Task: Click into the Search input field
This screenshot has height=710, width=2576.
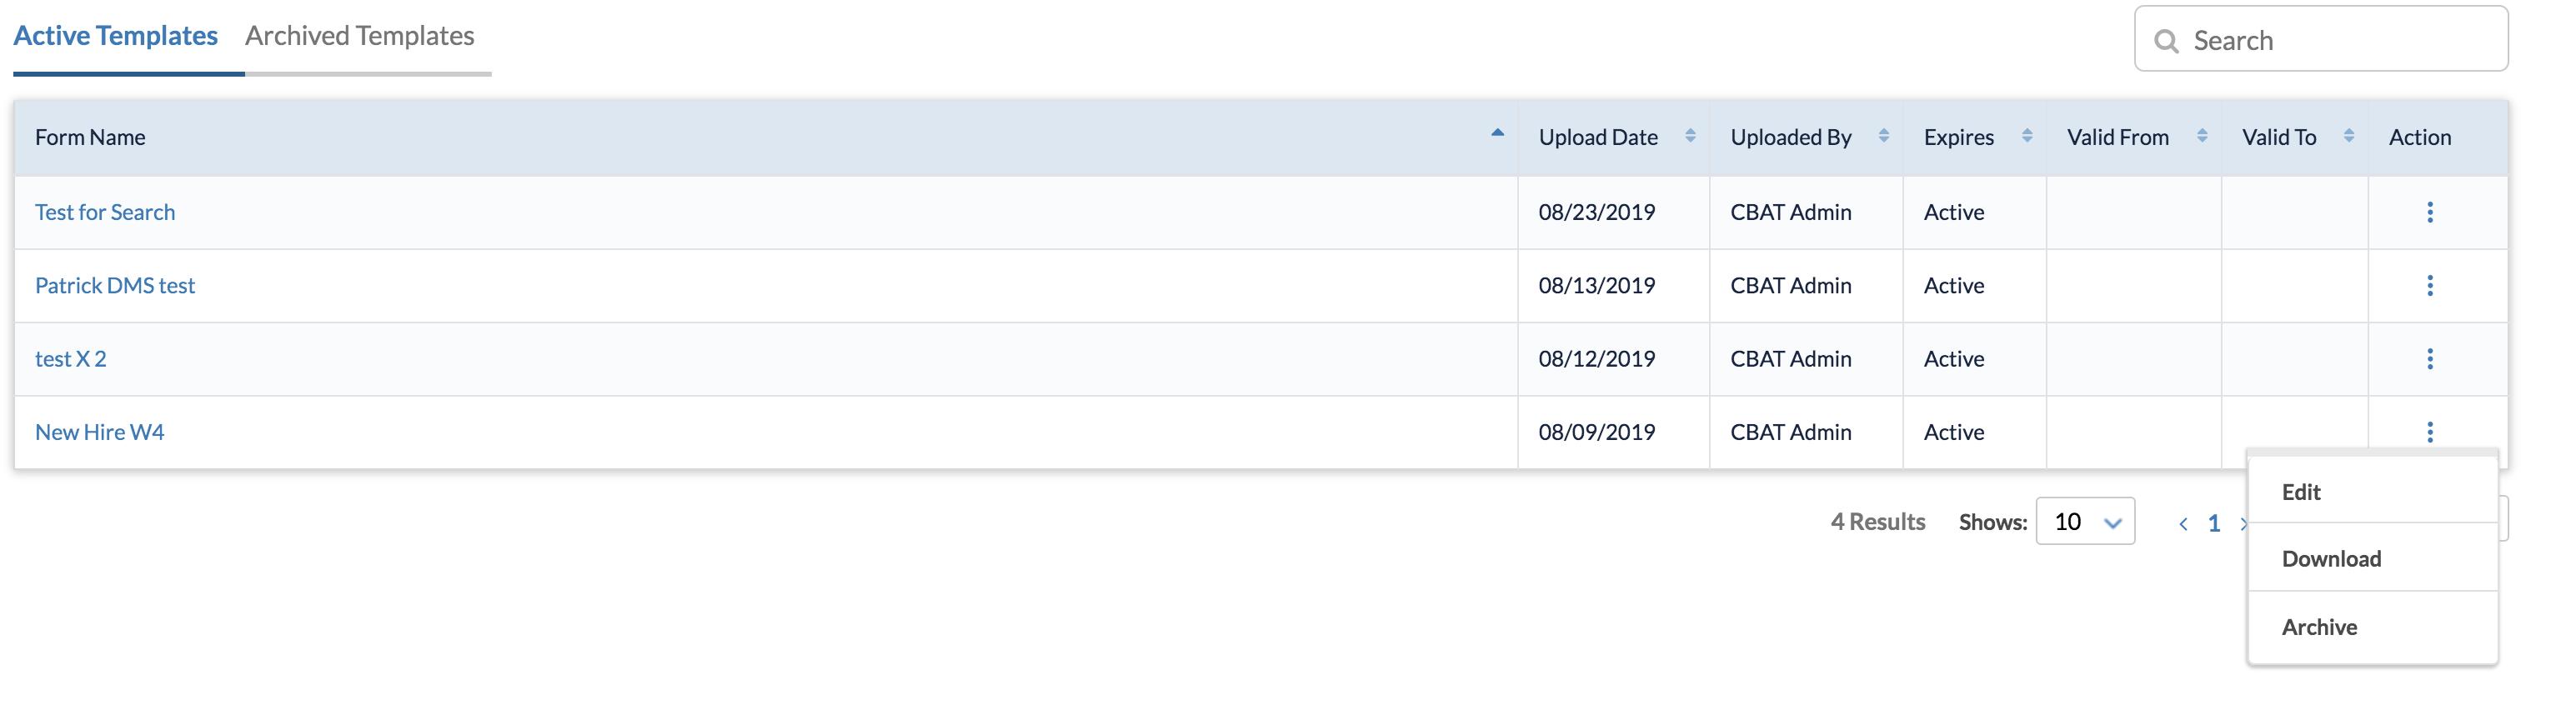Action: tap(2321, 40)
